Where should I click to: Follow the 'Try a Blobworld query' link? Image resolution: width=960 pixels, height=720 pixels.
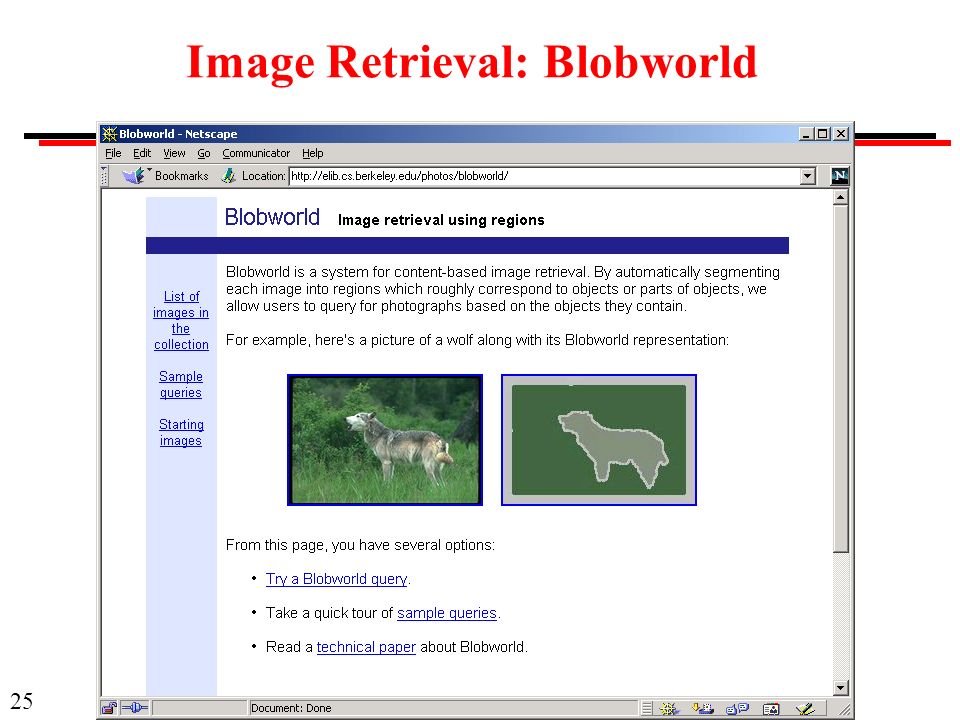tap(336, 579)
